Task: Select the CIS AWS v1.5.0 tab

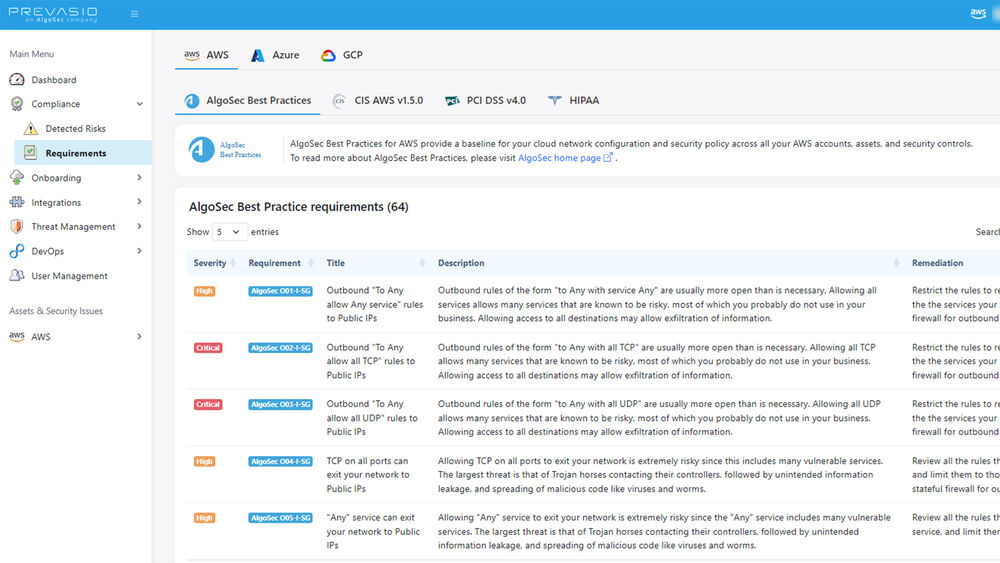Action: click(378, 101)
